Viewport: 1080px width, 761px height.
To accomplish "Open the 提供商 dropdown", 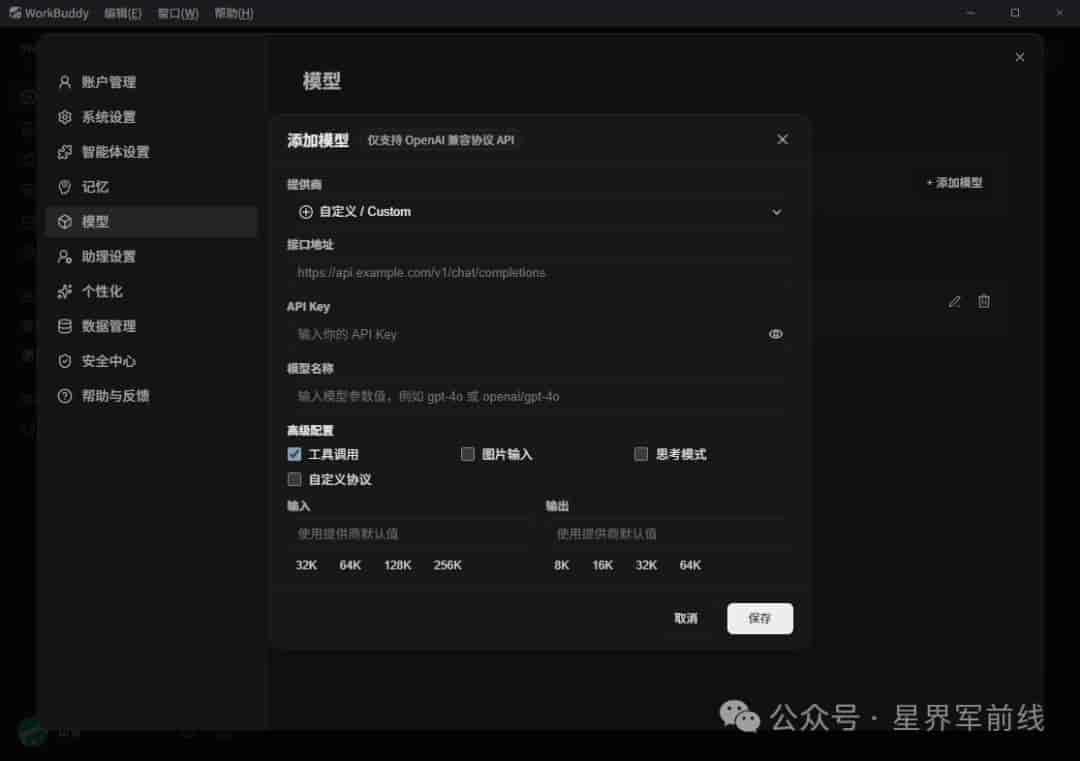I will (540, 212).
